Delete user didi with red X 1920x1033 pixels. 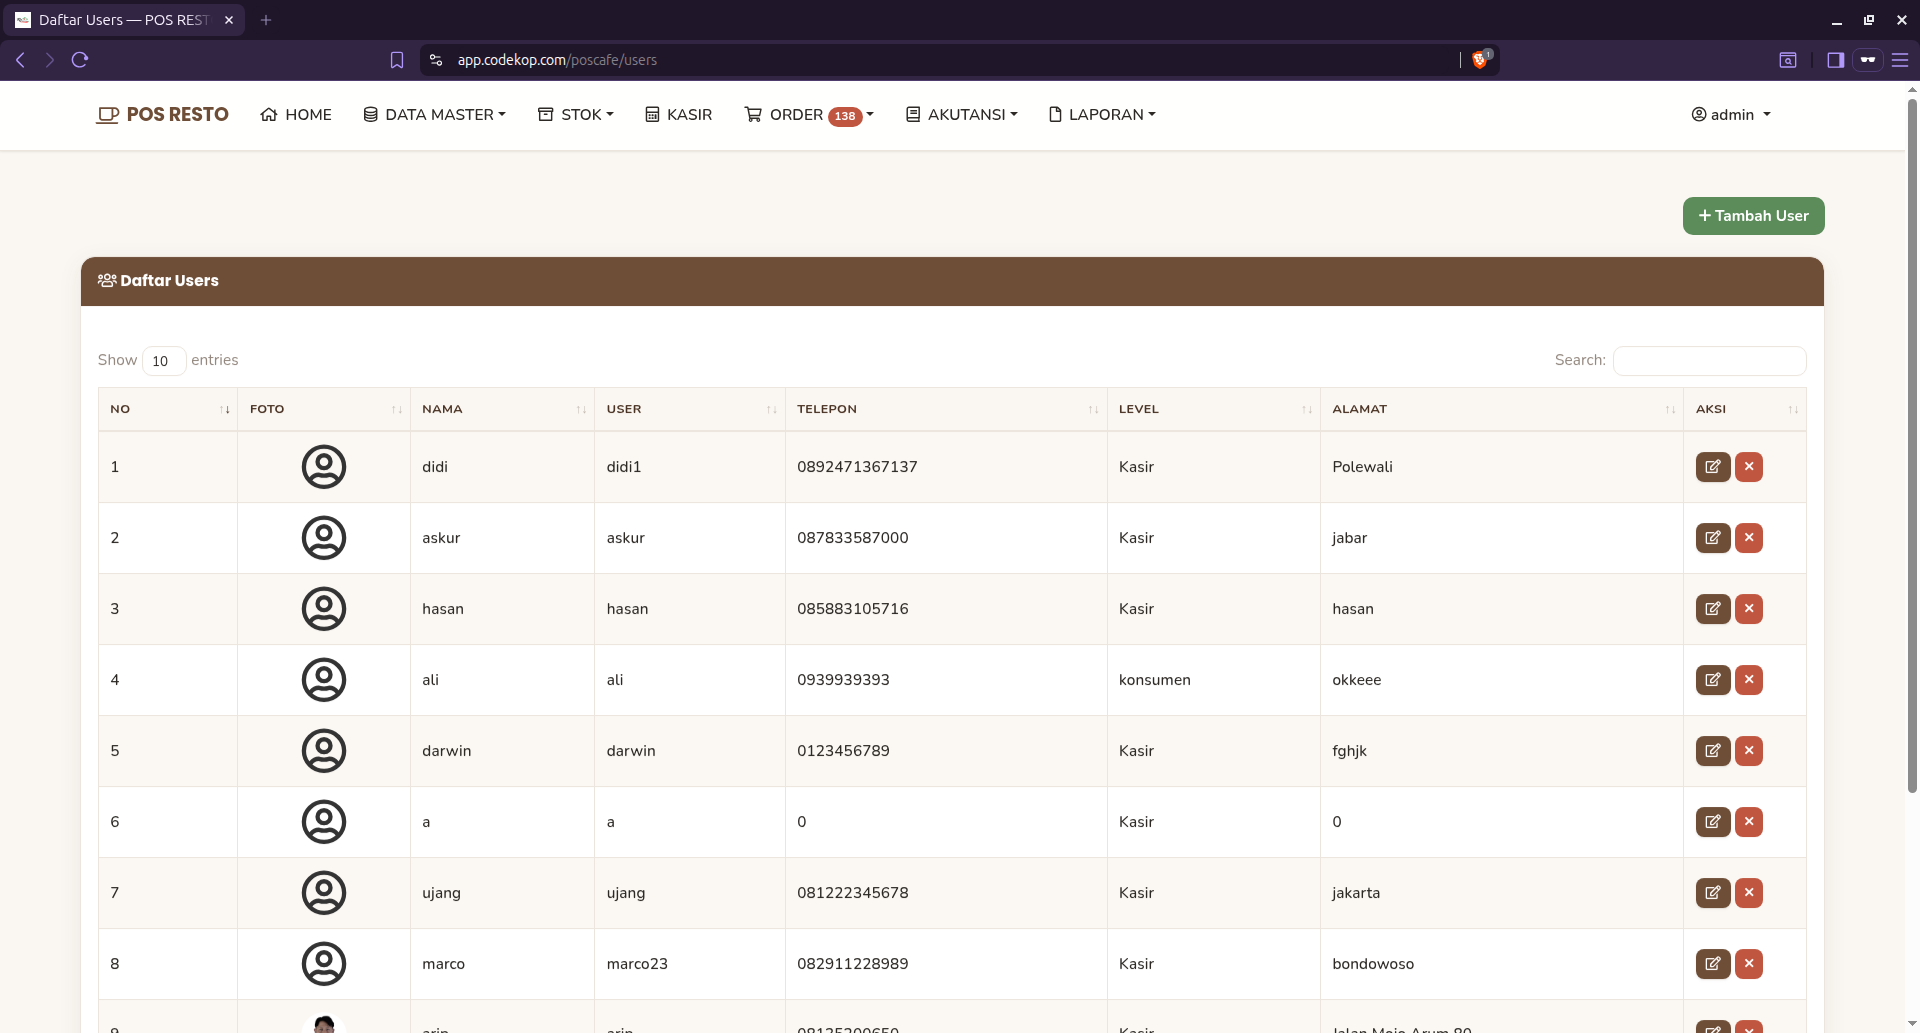click(1748, 467)
